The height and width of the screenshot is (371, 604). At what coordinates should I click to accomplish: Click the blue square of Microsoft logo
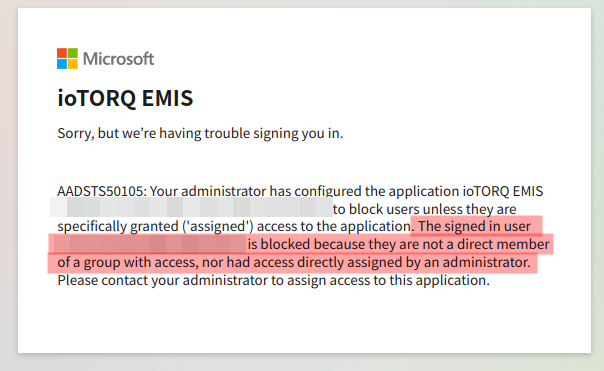coord(62,64)
